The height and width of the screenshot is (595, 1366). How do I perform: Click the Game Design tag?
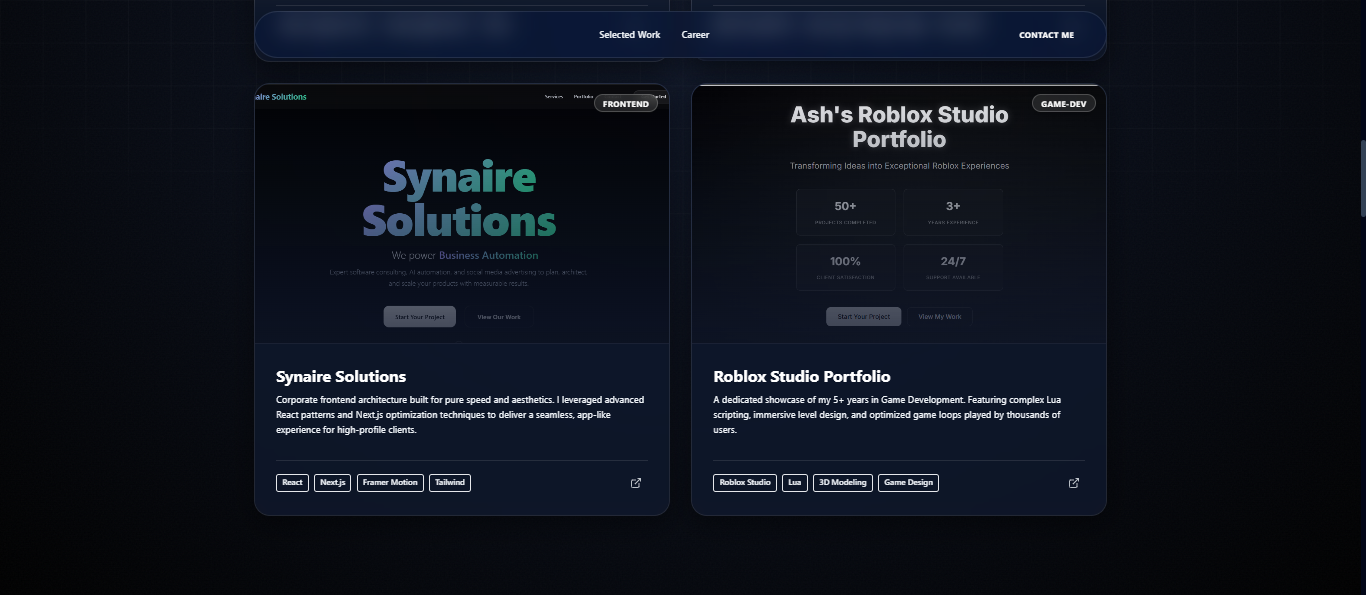click(908, 483)
